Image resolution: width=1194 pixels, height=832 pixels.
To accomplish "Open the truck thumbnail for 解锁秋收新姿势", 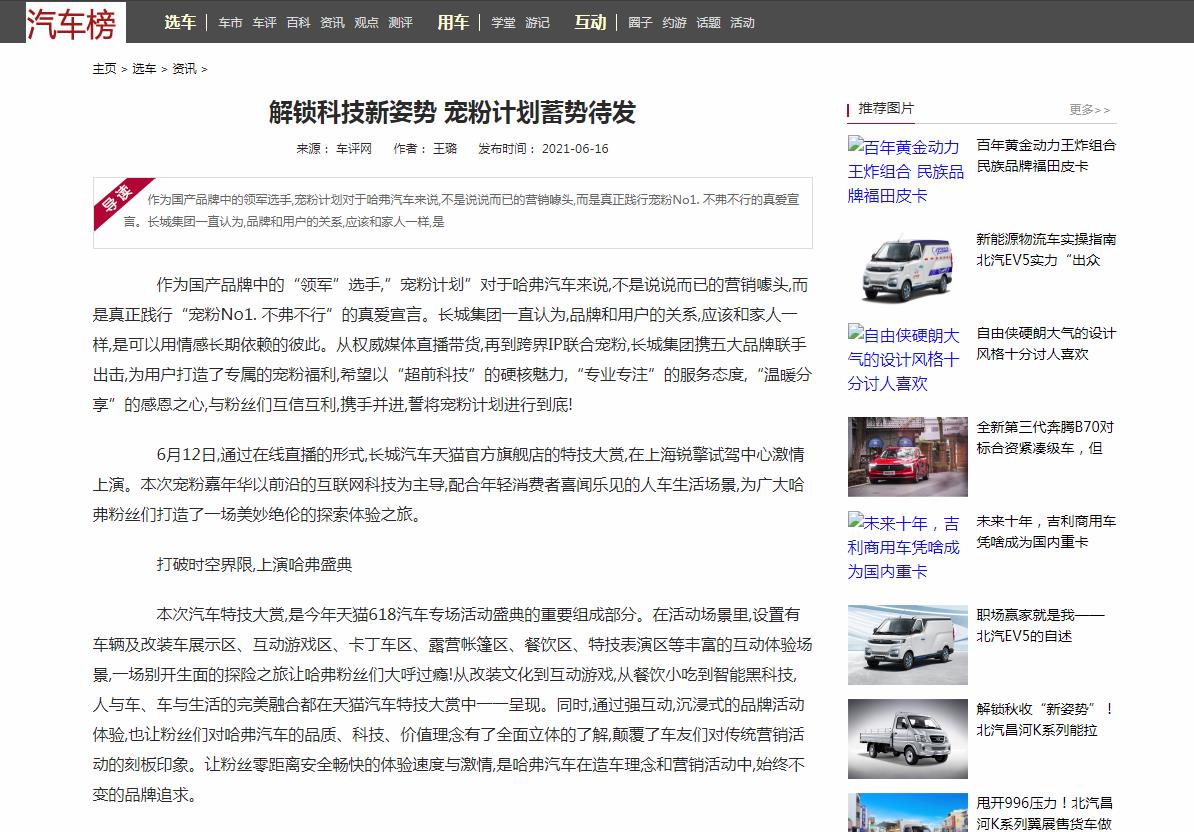I will [908, 738].
